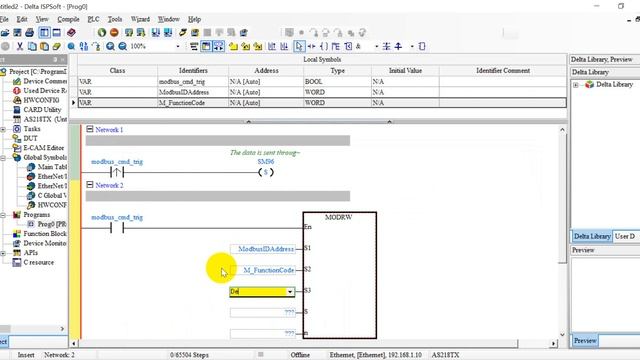Select HWCONFIG in project tree
The image size is (640, 360).
pyautogui.click(x=41, y=100)
